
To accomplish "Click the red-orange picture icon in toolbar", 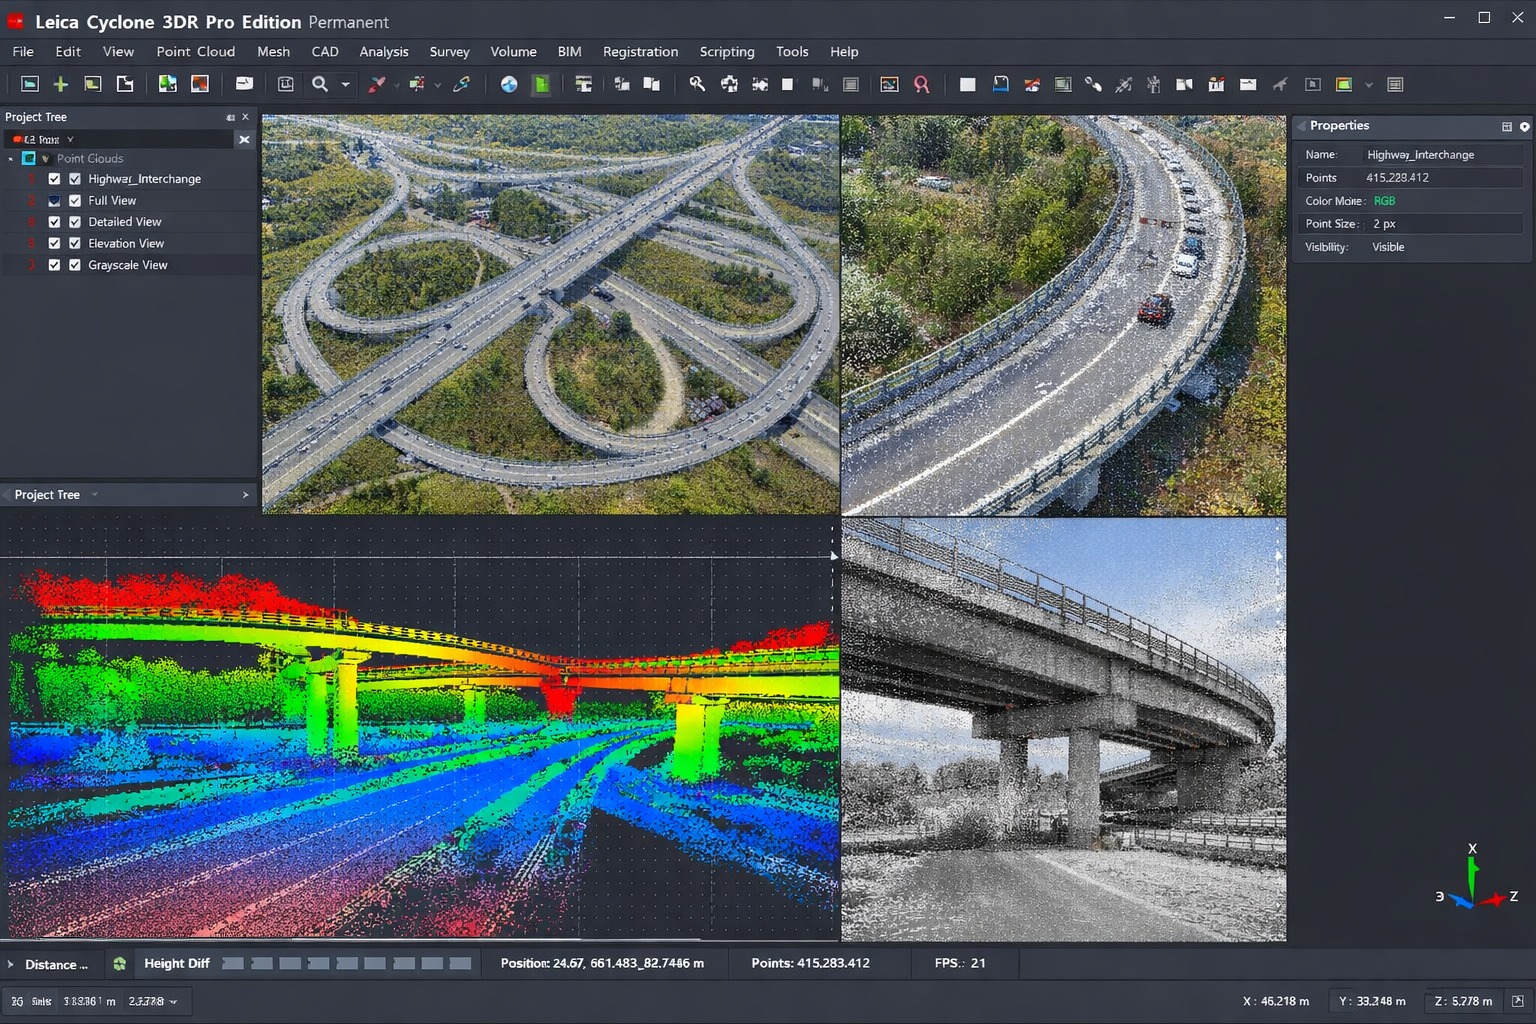I will [x=200, y=85].
